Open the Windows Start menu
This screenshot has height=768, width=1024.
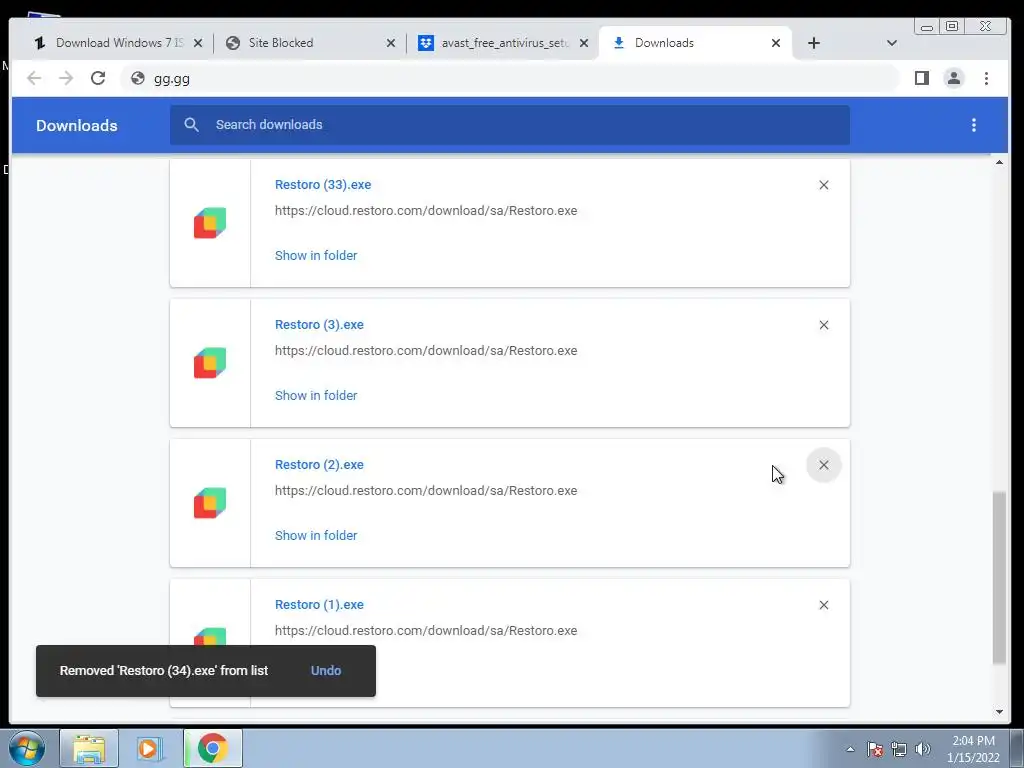point(27,748)
